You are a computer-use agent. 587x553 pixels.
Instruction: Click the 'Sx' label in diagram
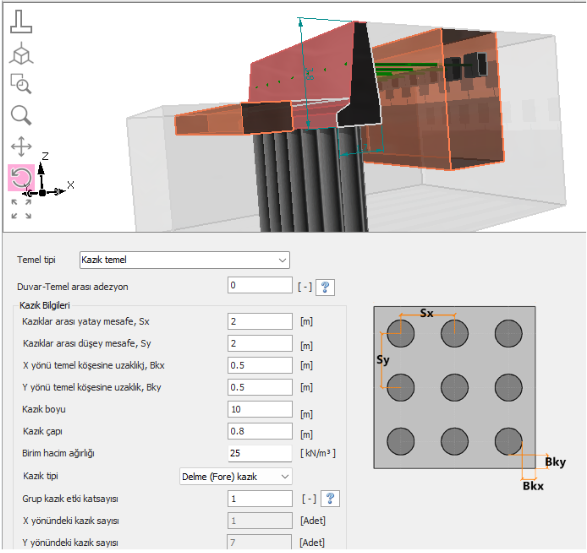(426, 313)
